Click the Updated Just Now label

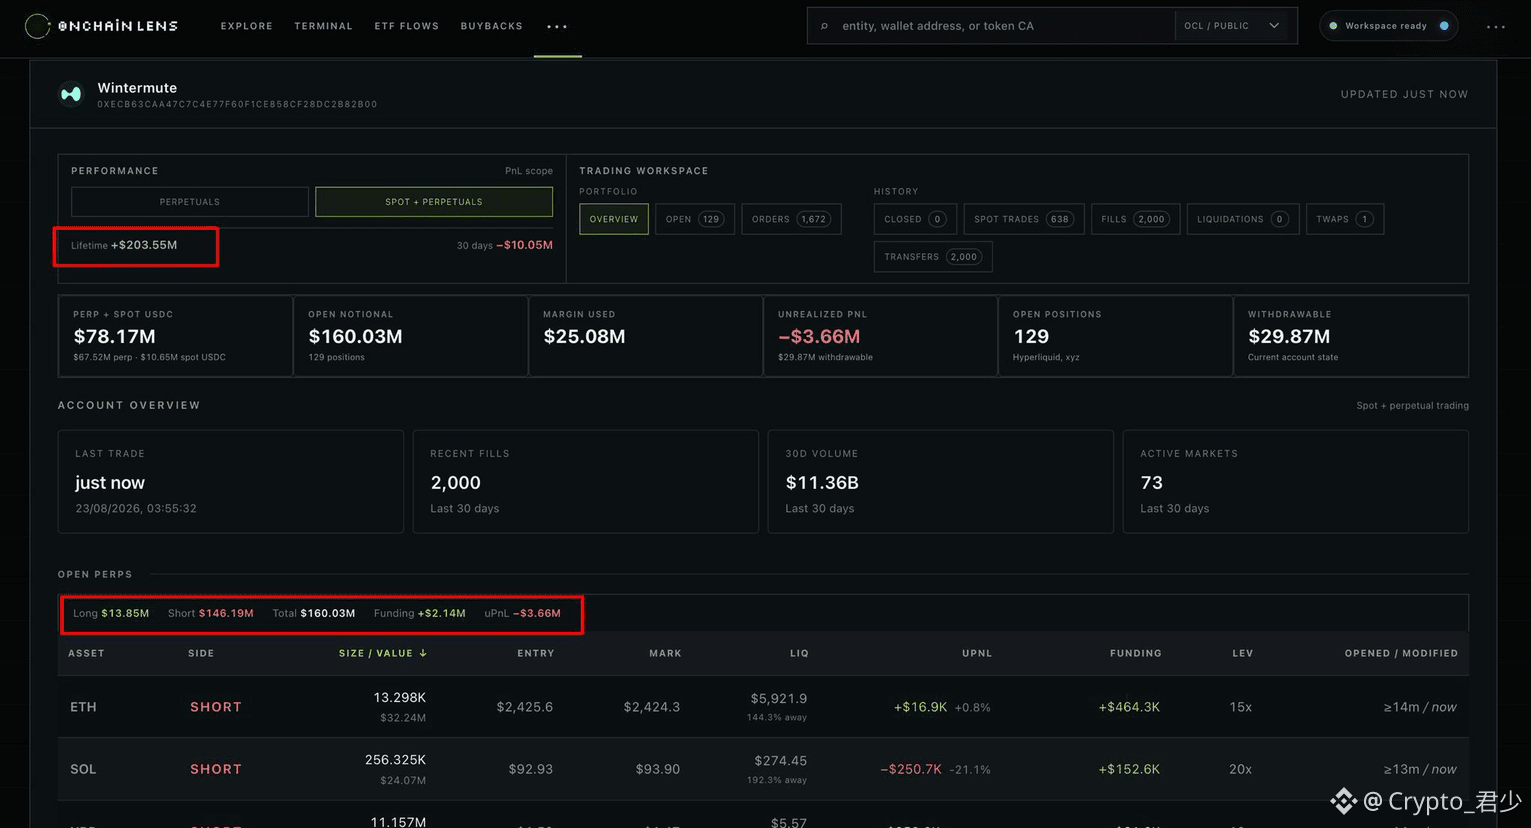pyautogui.click(x=1404, y=94)
